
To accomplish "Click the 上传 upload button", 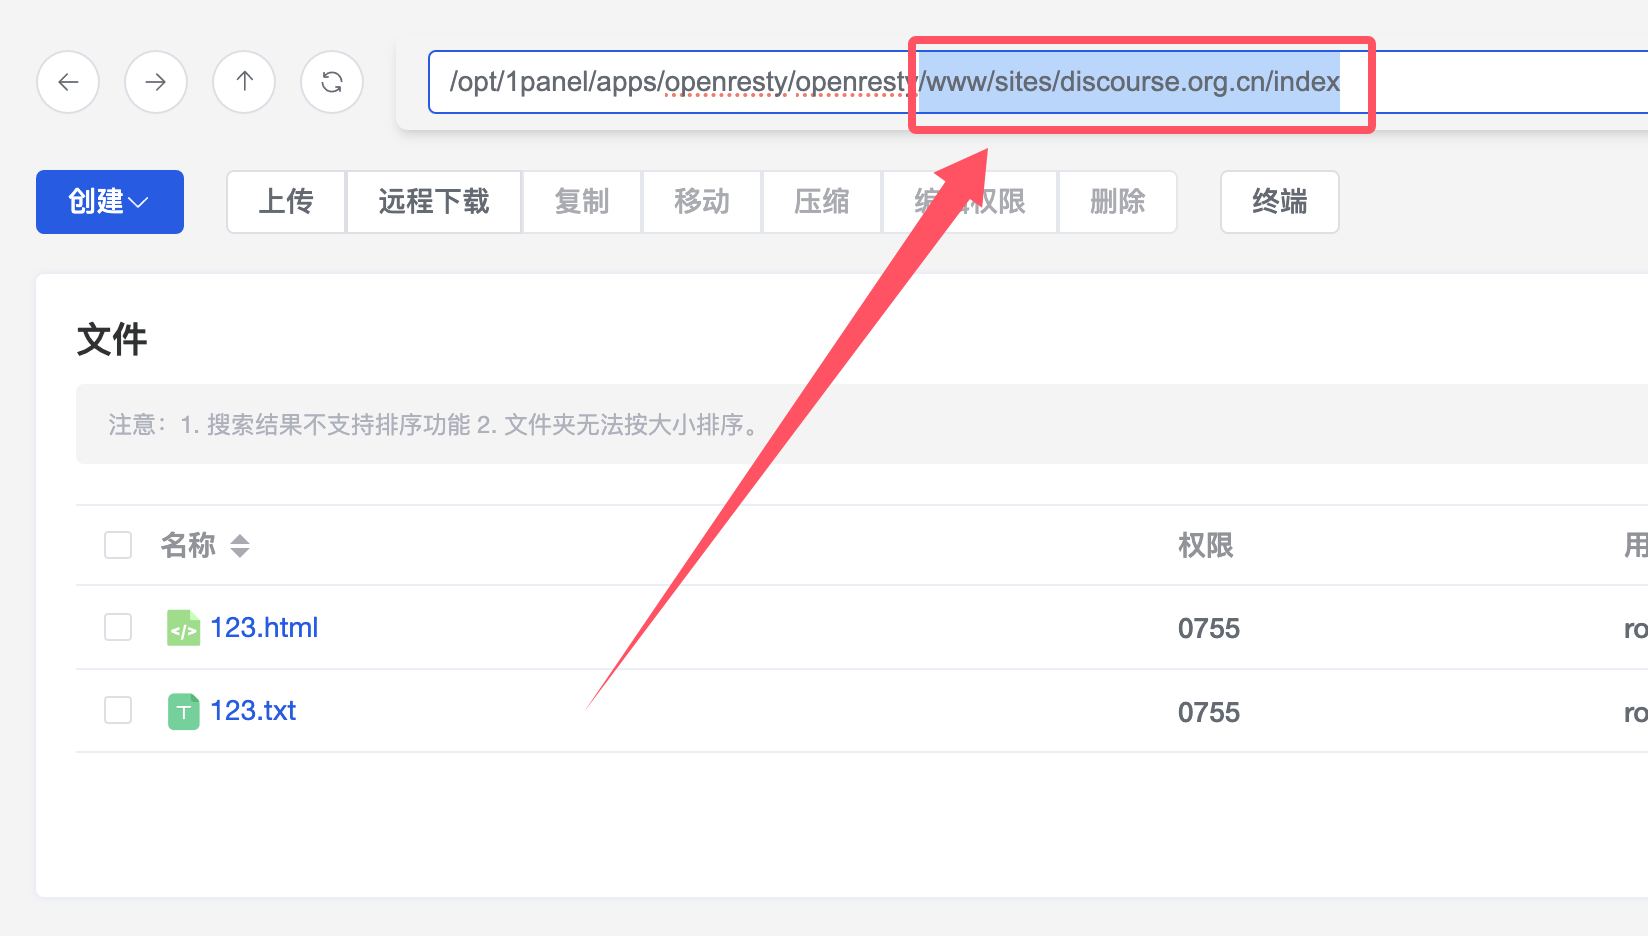I will pos(286,202).
